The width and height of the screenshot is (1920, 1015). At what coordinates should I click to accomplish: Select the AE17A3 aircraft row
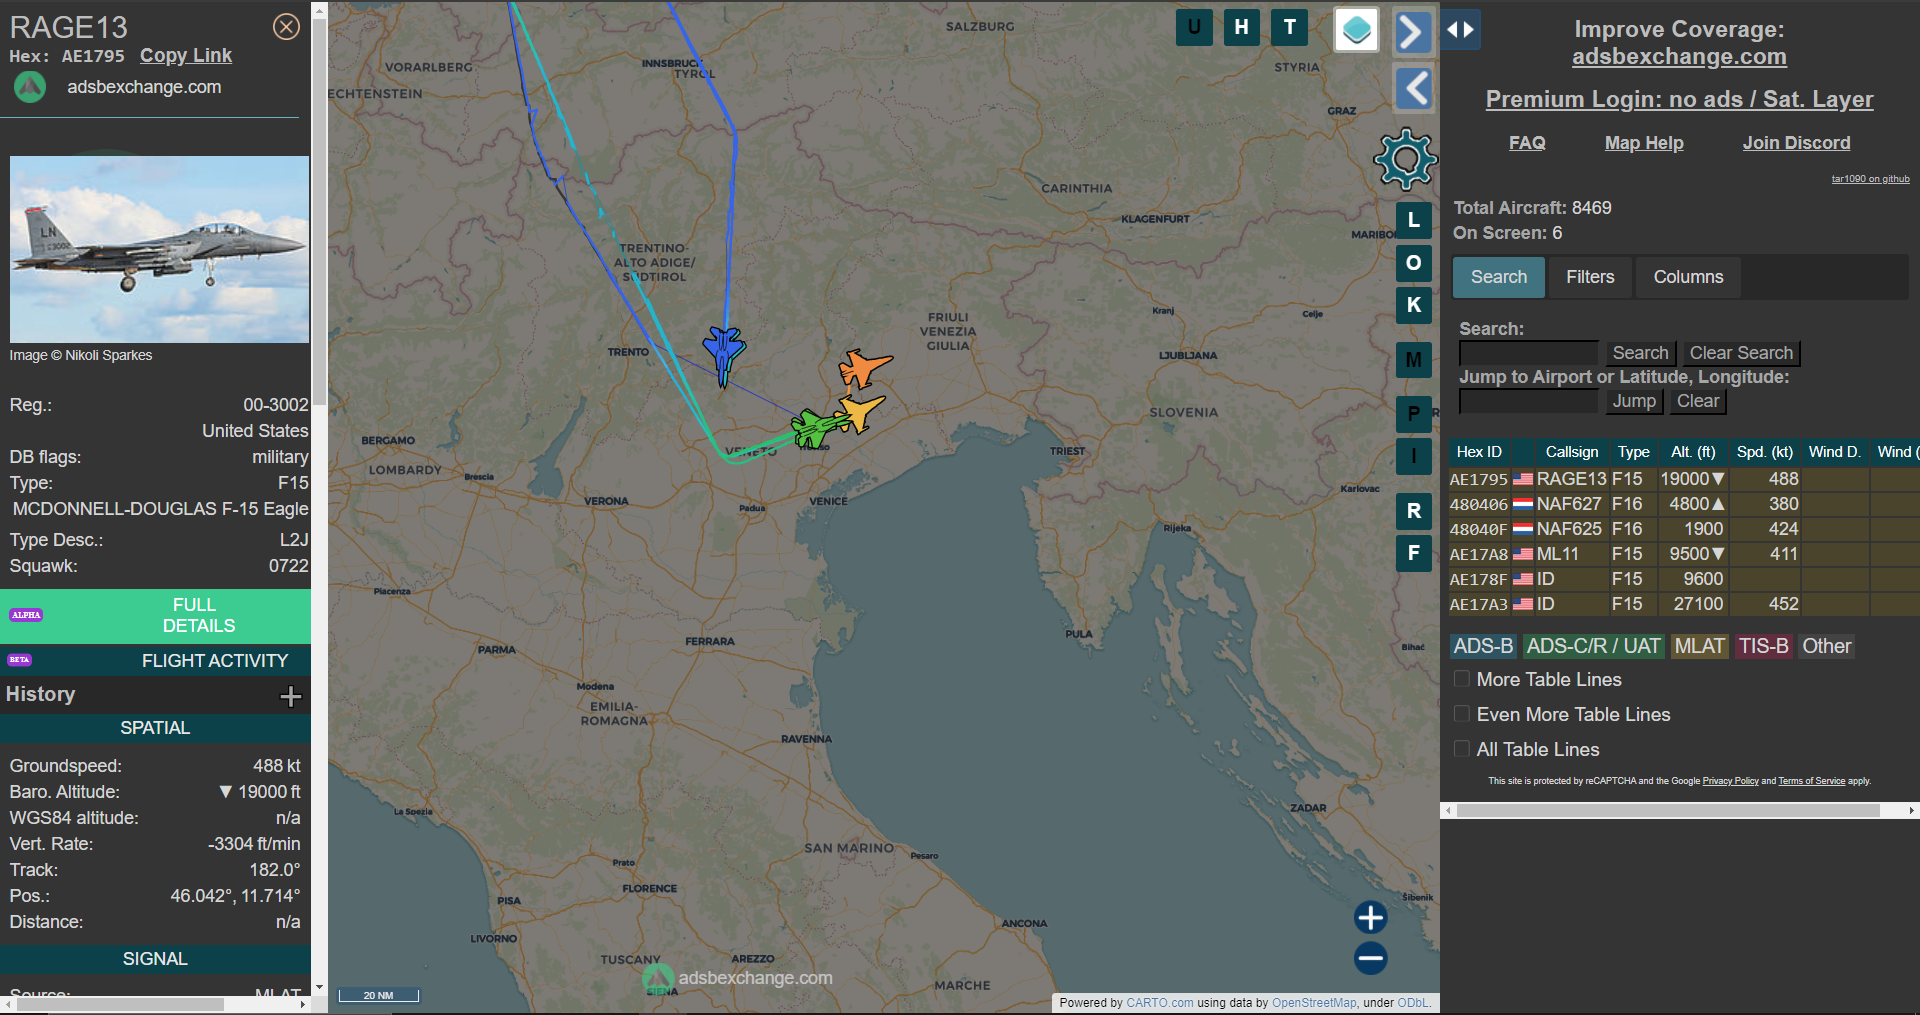tap(1684, 604)
